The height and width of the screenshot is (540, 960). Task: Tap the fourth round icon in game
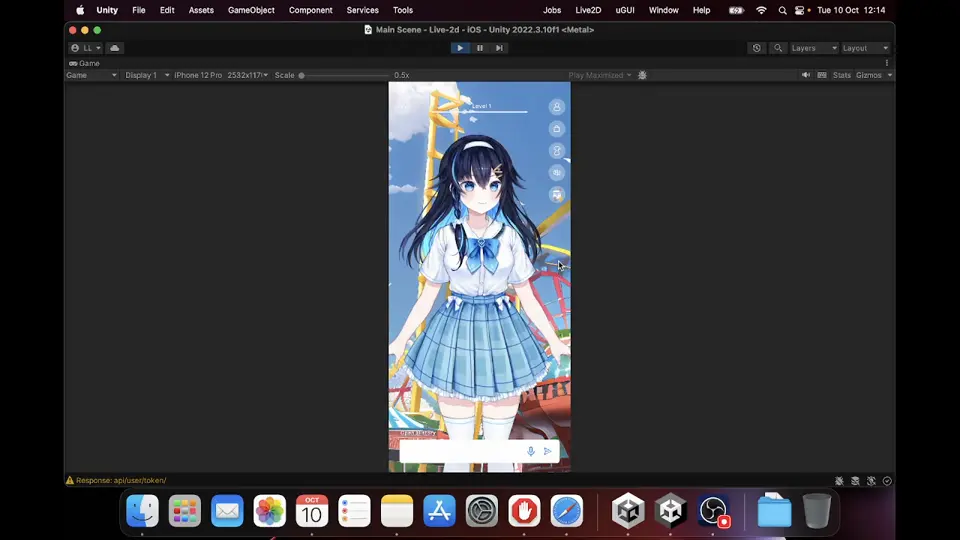[557, 173]
